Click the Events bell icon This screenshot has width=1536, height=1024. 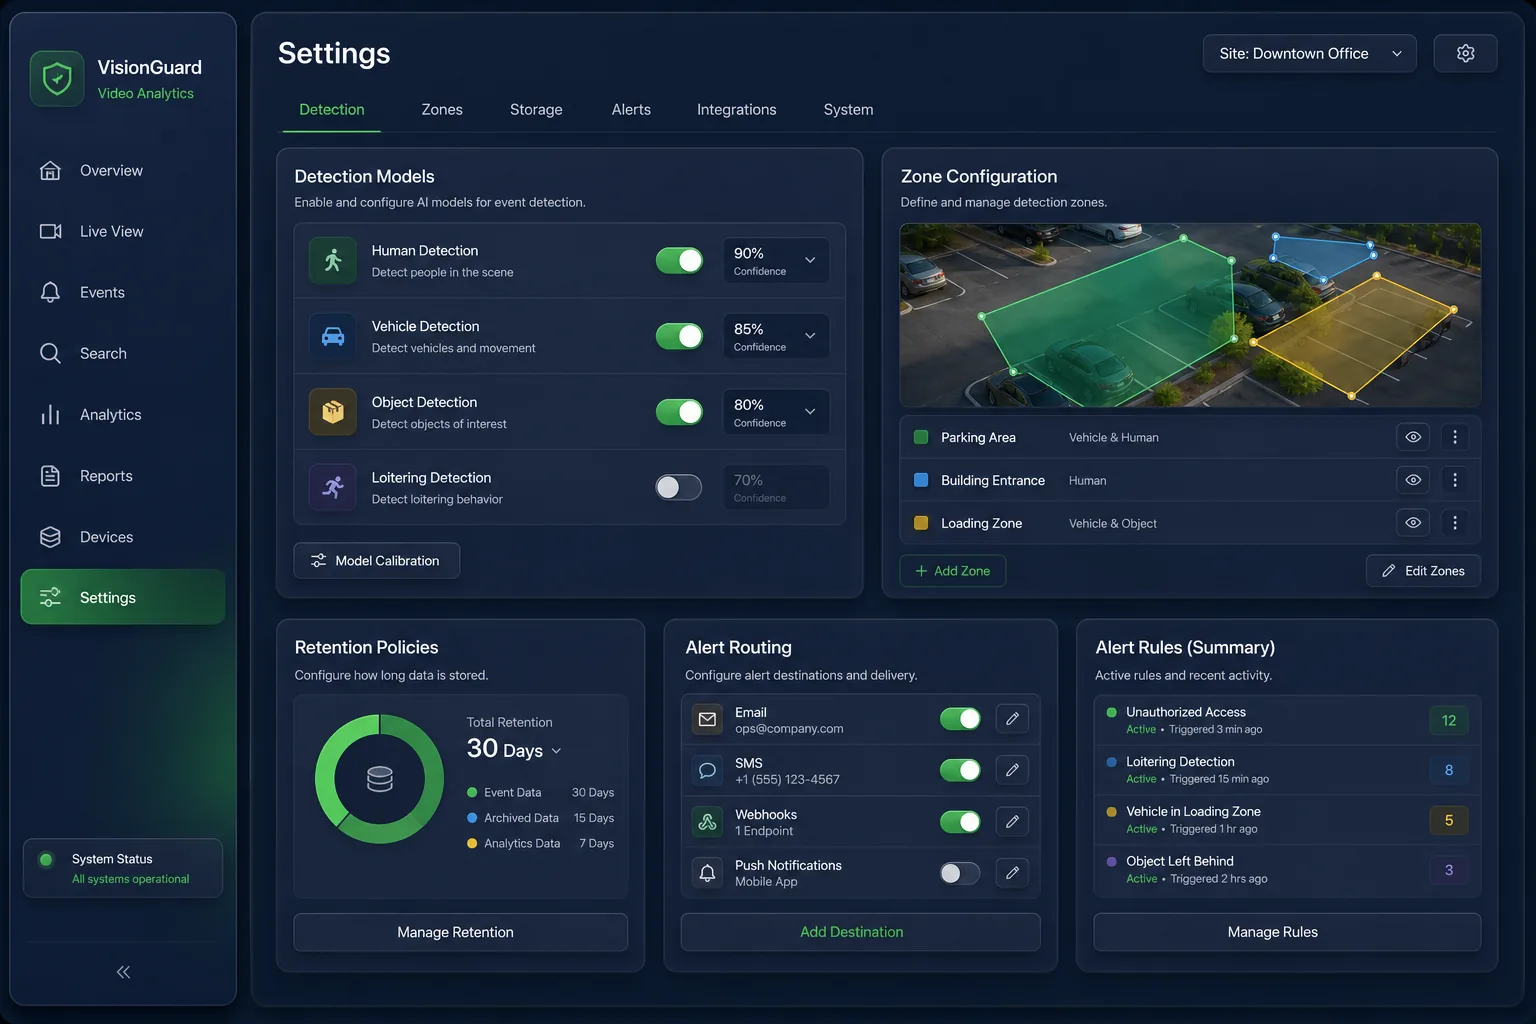pos(50,293)
